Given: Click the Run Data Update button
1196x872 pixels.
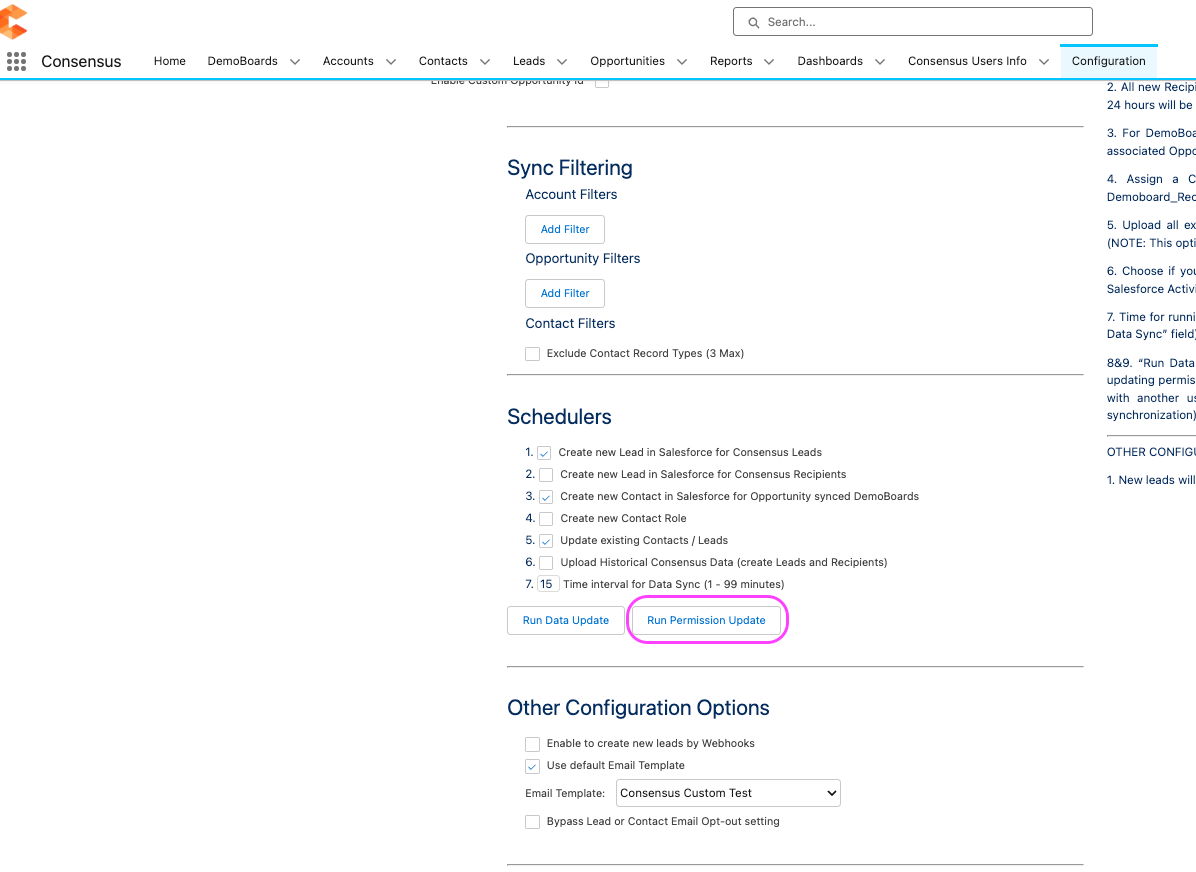Looking at the screenshot, I should 566,620.
